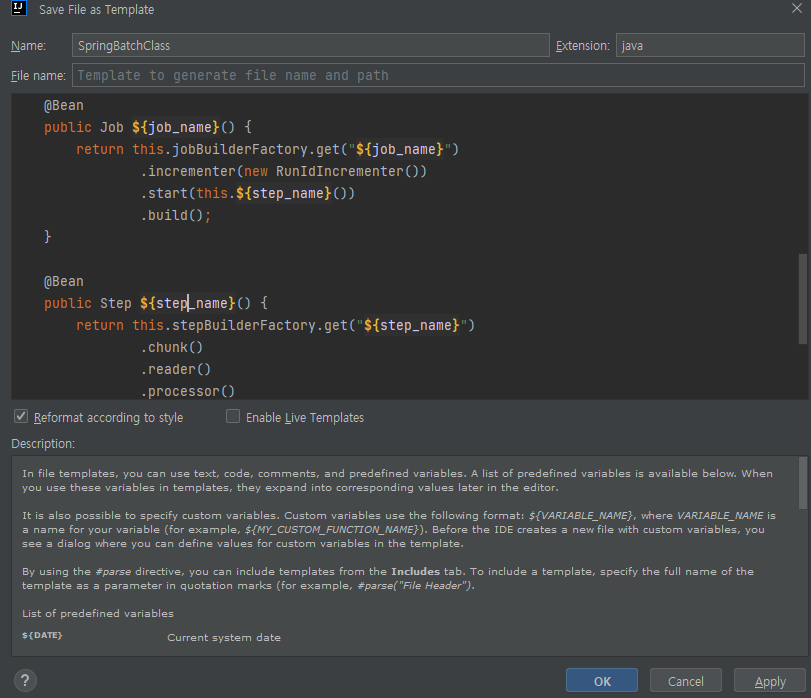811x698 pixels.
Task: Click the bold Includes word in description
Action: (415, 571)
